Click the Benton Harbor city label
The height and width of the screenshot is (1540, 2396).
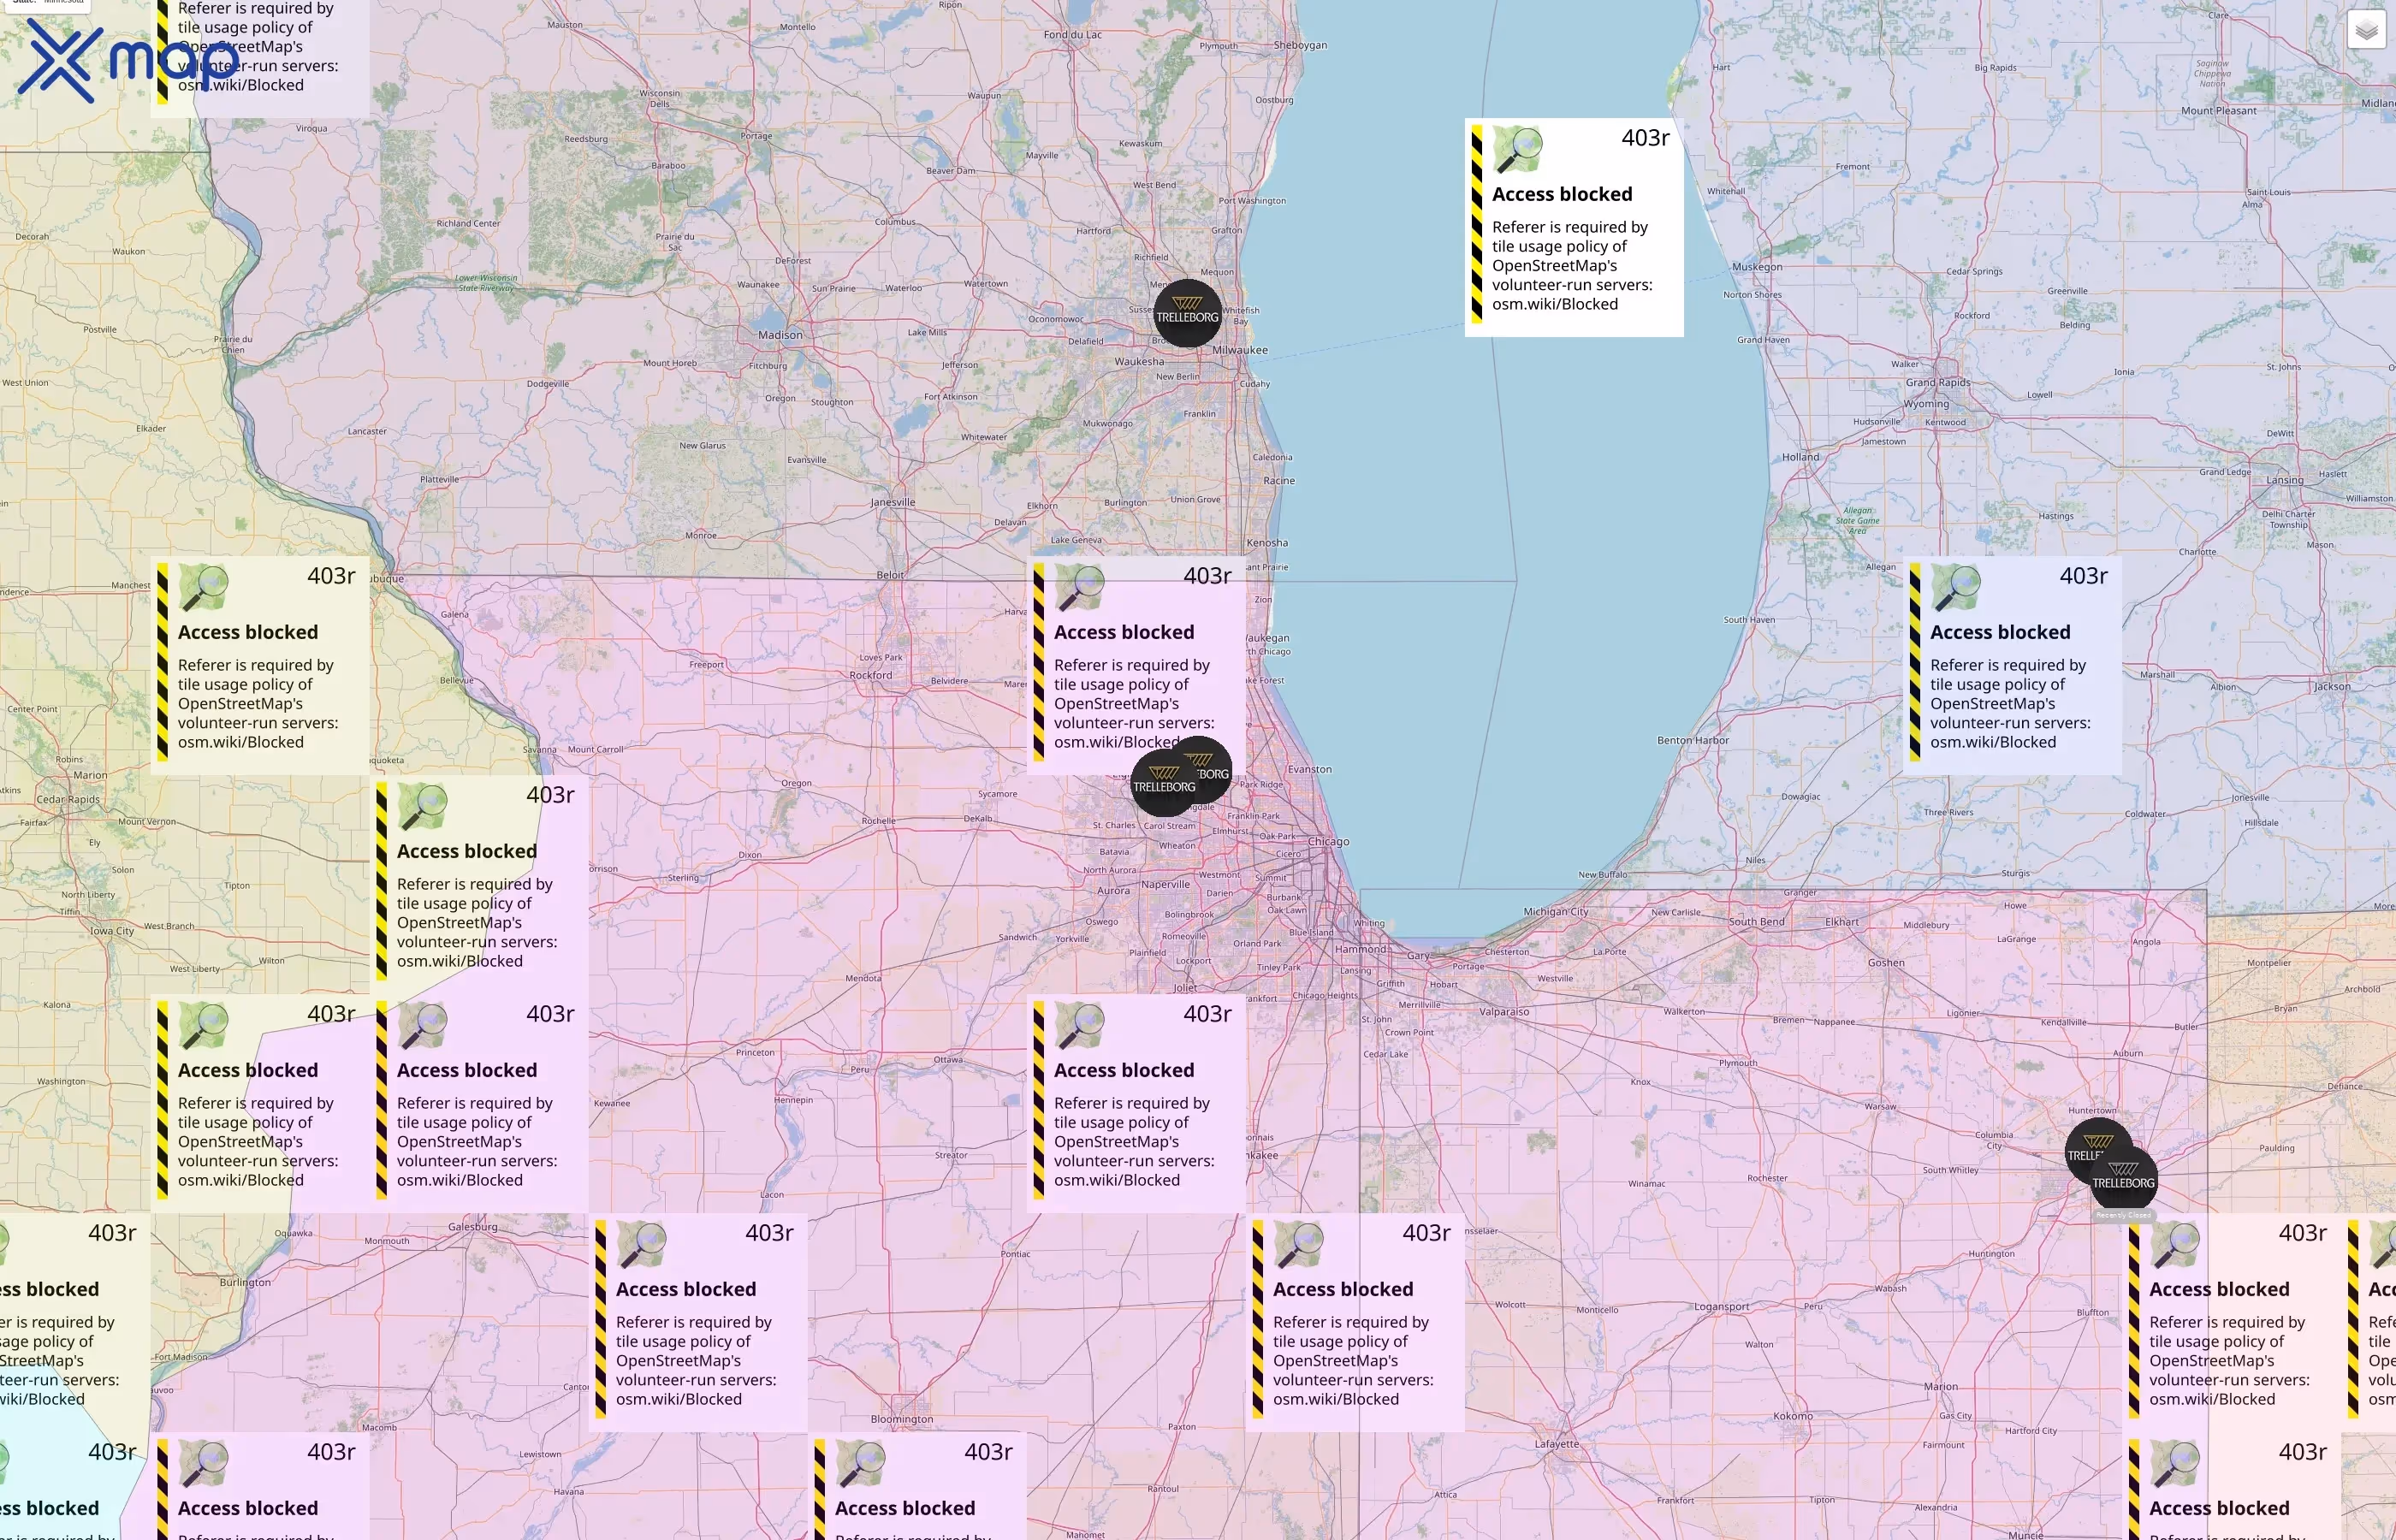[x=1693, y=741]
